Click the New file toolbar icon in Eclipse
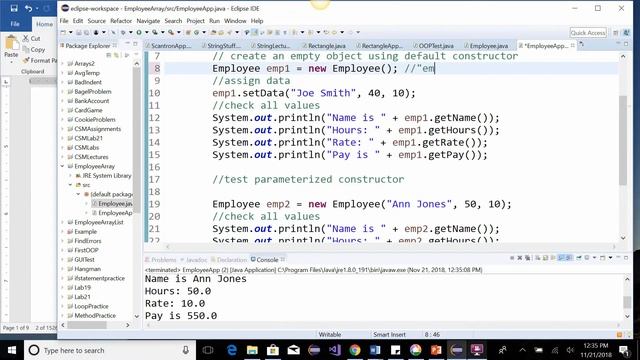 coord(64,32)
